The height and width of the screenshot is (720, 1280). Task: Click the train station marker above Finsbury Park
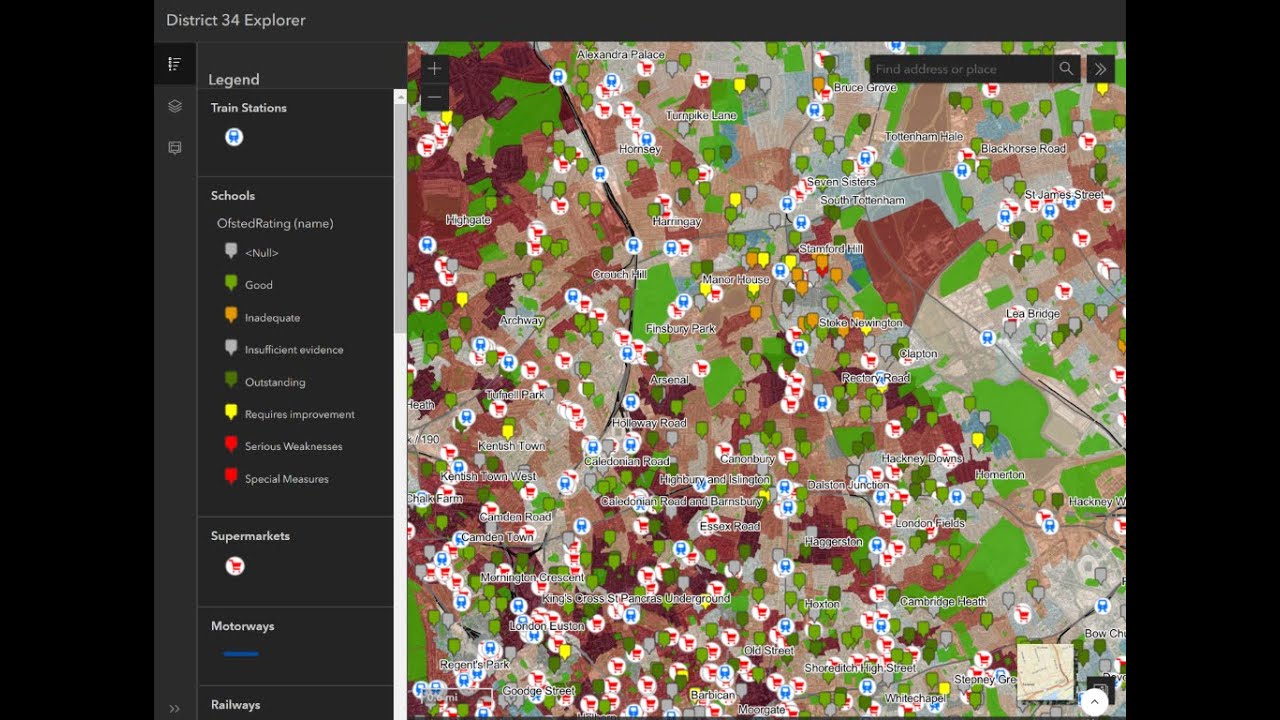[683, 302]
